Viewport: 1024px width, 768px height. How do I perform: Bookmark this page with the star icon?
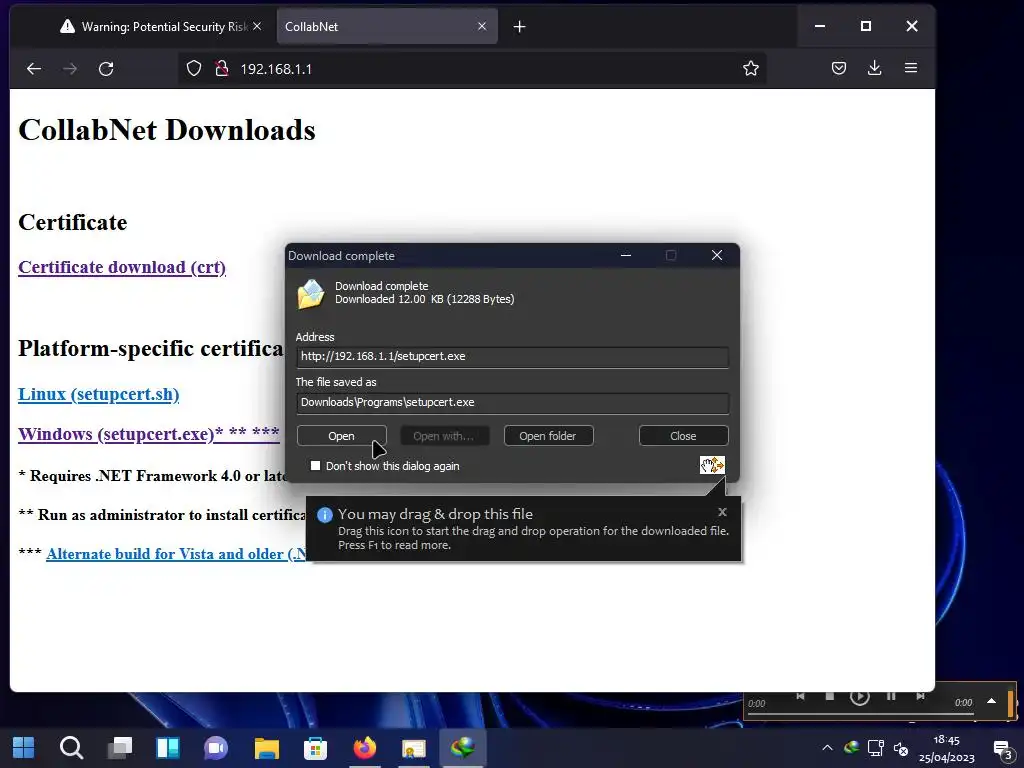[x=750, y=68]
